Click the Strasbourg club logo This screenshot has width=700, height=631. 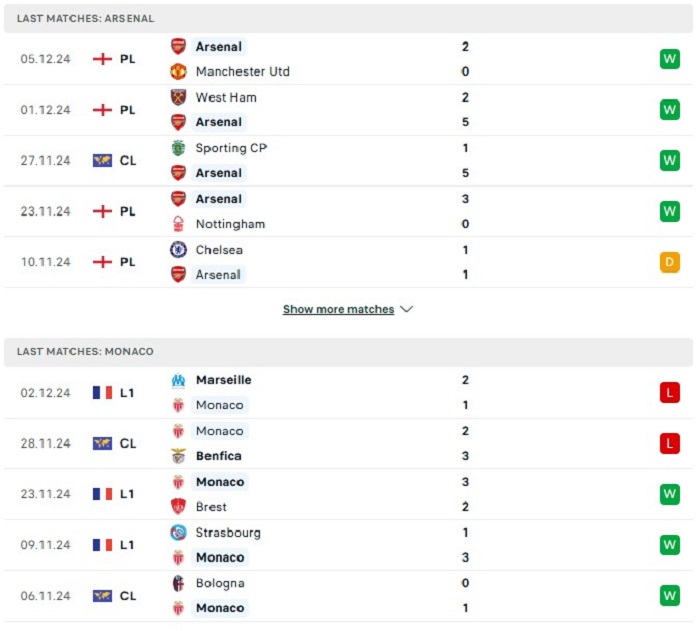178,532
